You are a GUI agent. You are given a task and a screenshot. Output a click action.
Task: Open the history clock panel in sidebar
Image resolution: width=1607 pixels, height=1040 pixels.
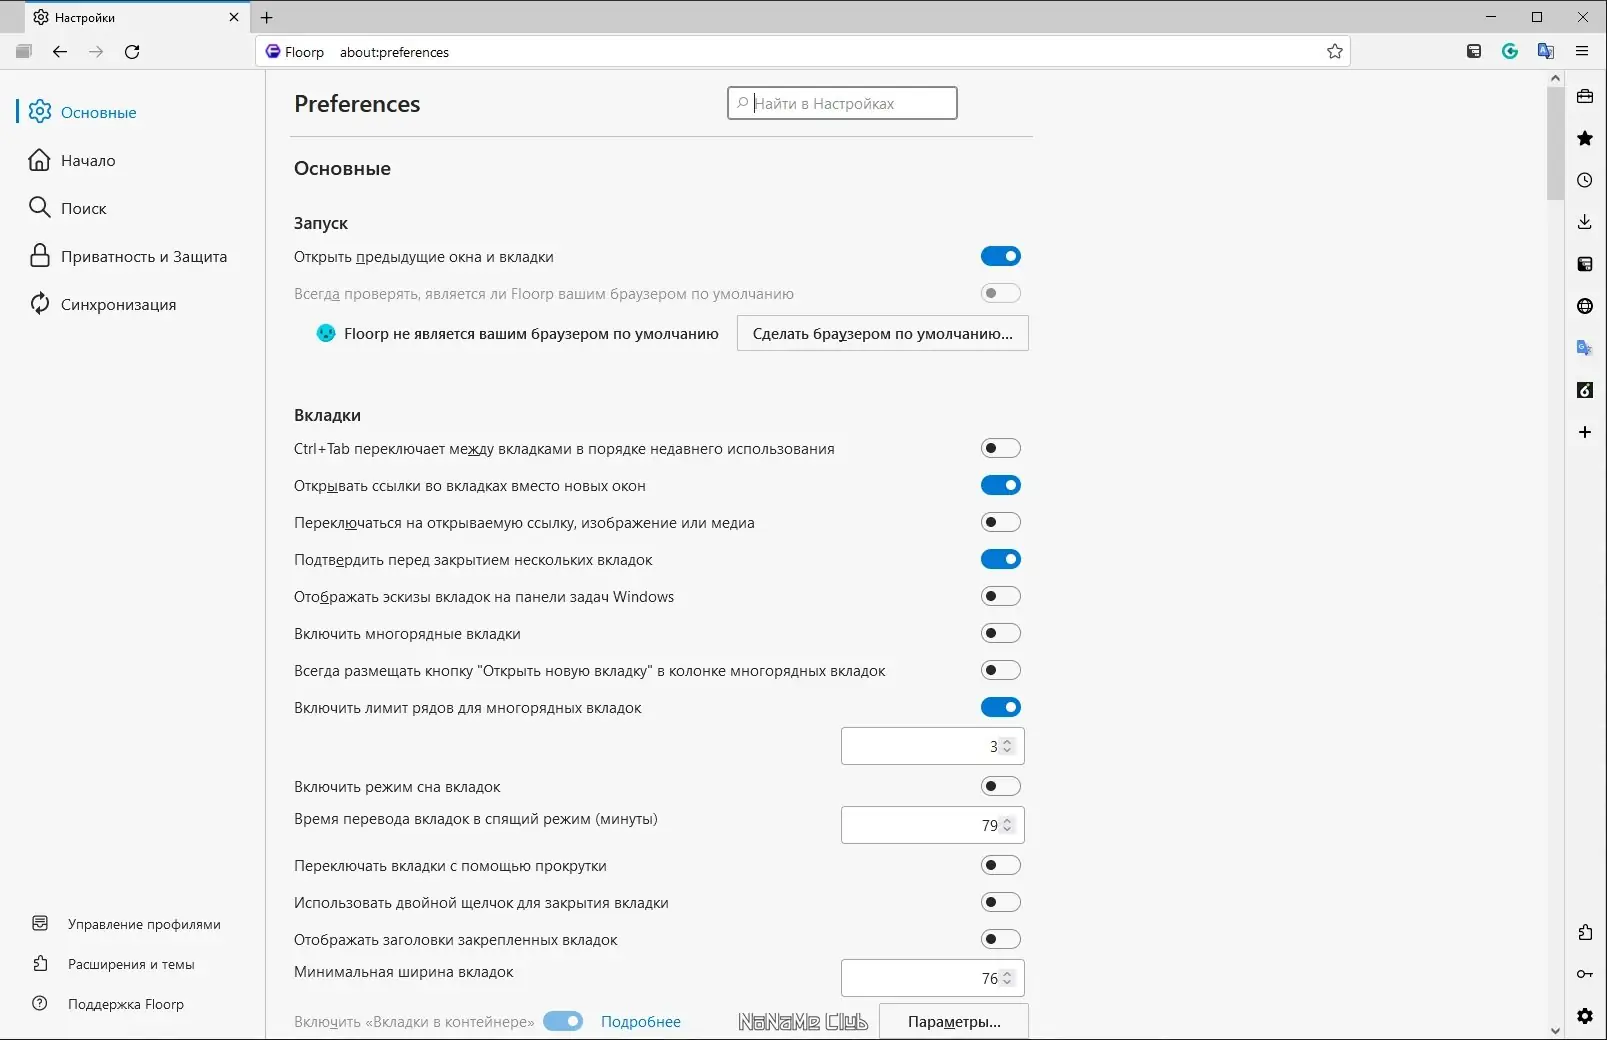[1585, 180]
